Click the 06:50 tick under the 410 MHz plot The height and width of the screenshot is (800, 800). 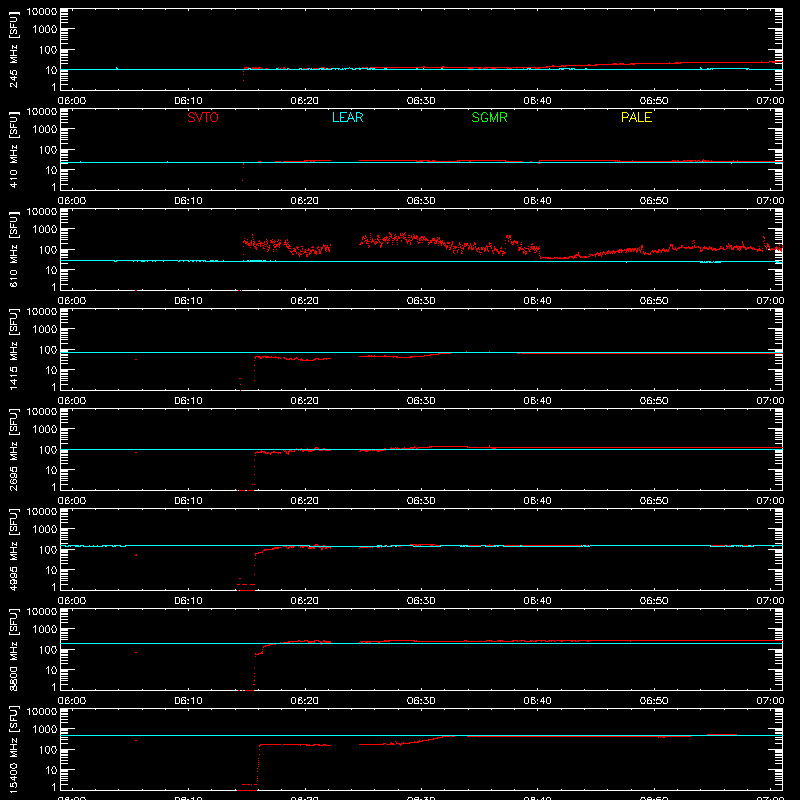(654, 201)
